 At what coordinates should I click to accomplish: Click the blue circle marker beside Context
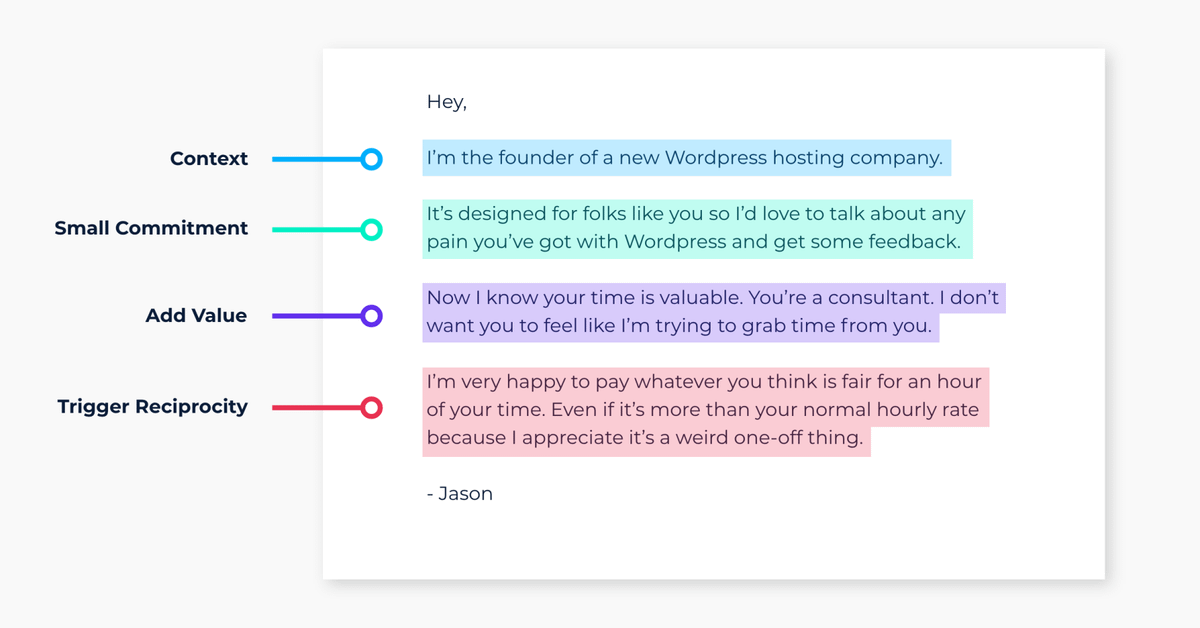[x=371, y=159]
